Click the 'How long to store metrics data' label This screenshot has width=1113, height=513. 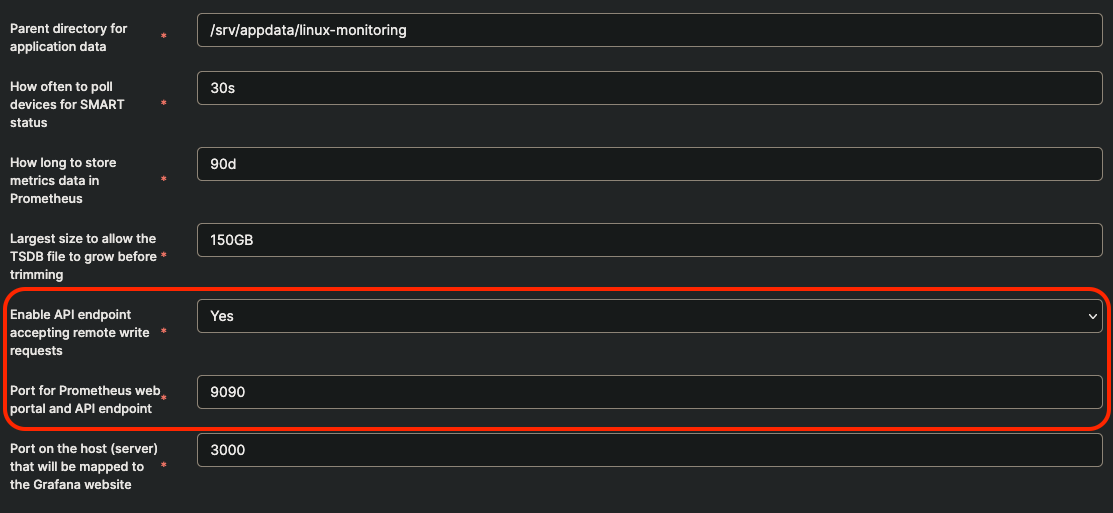63,180
